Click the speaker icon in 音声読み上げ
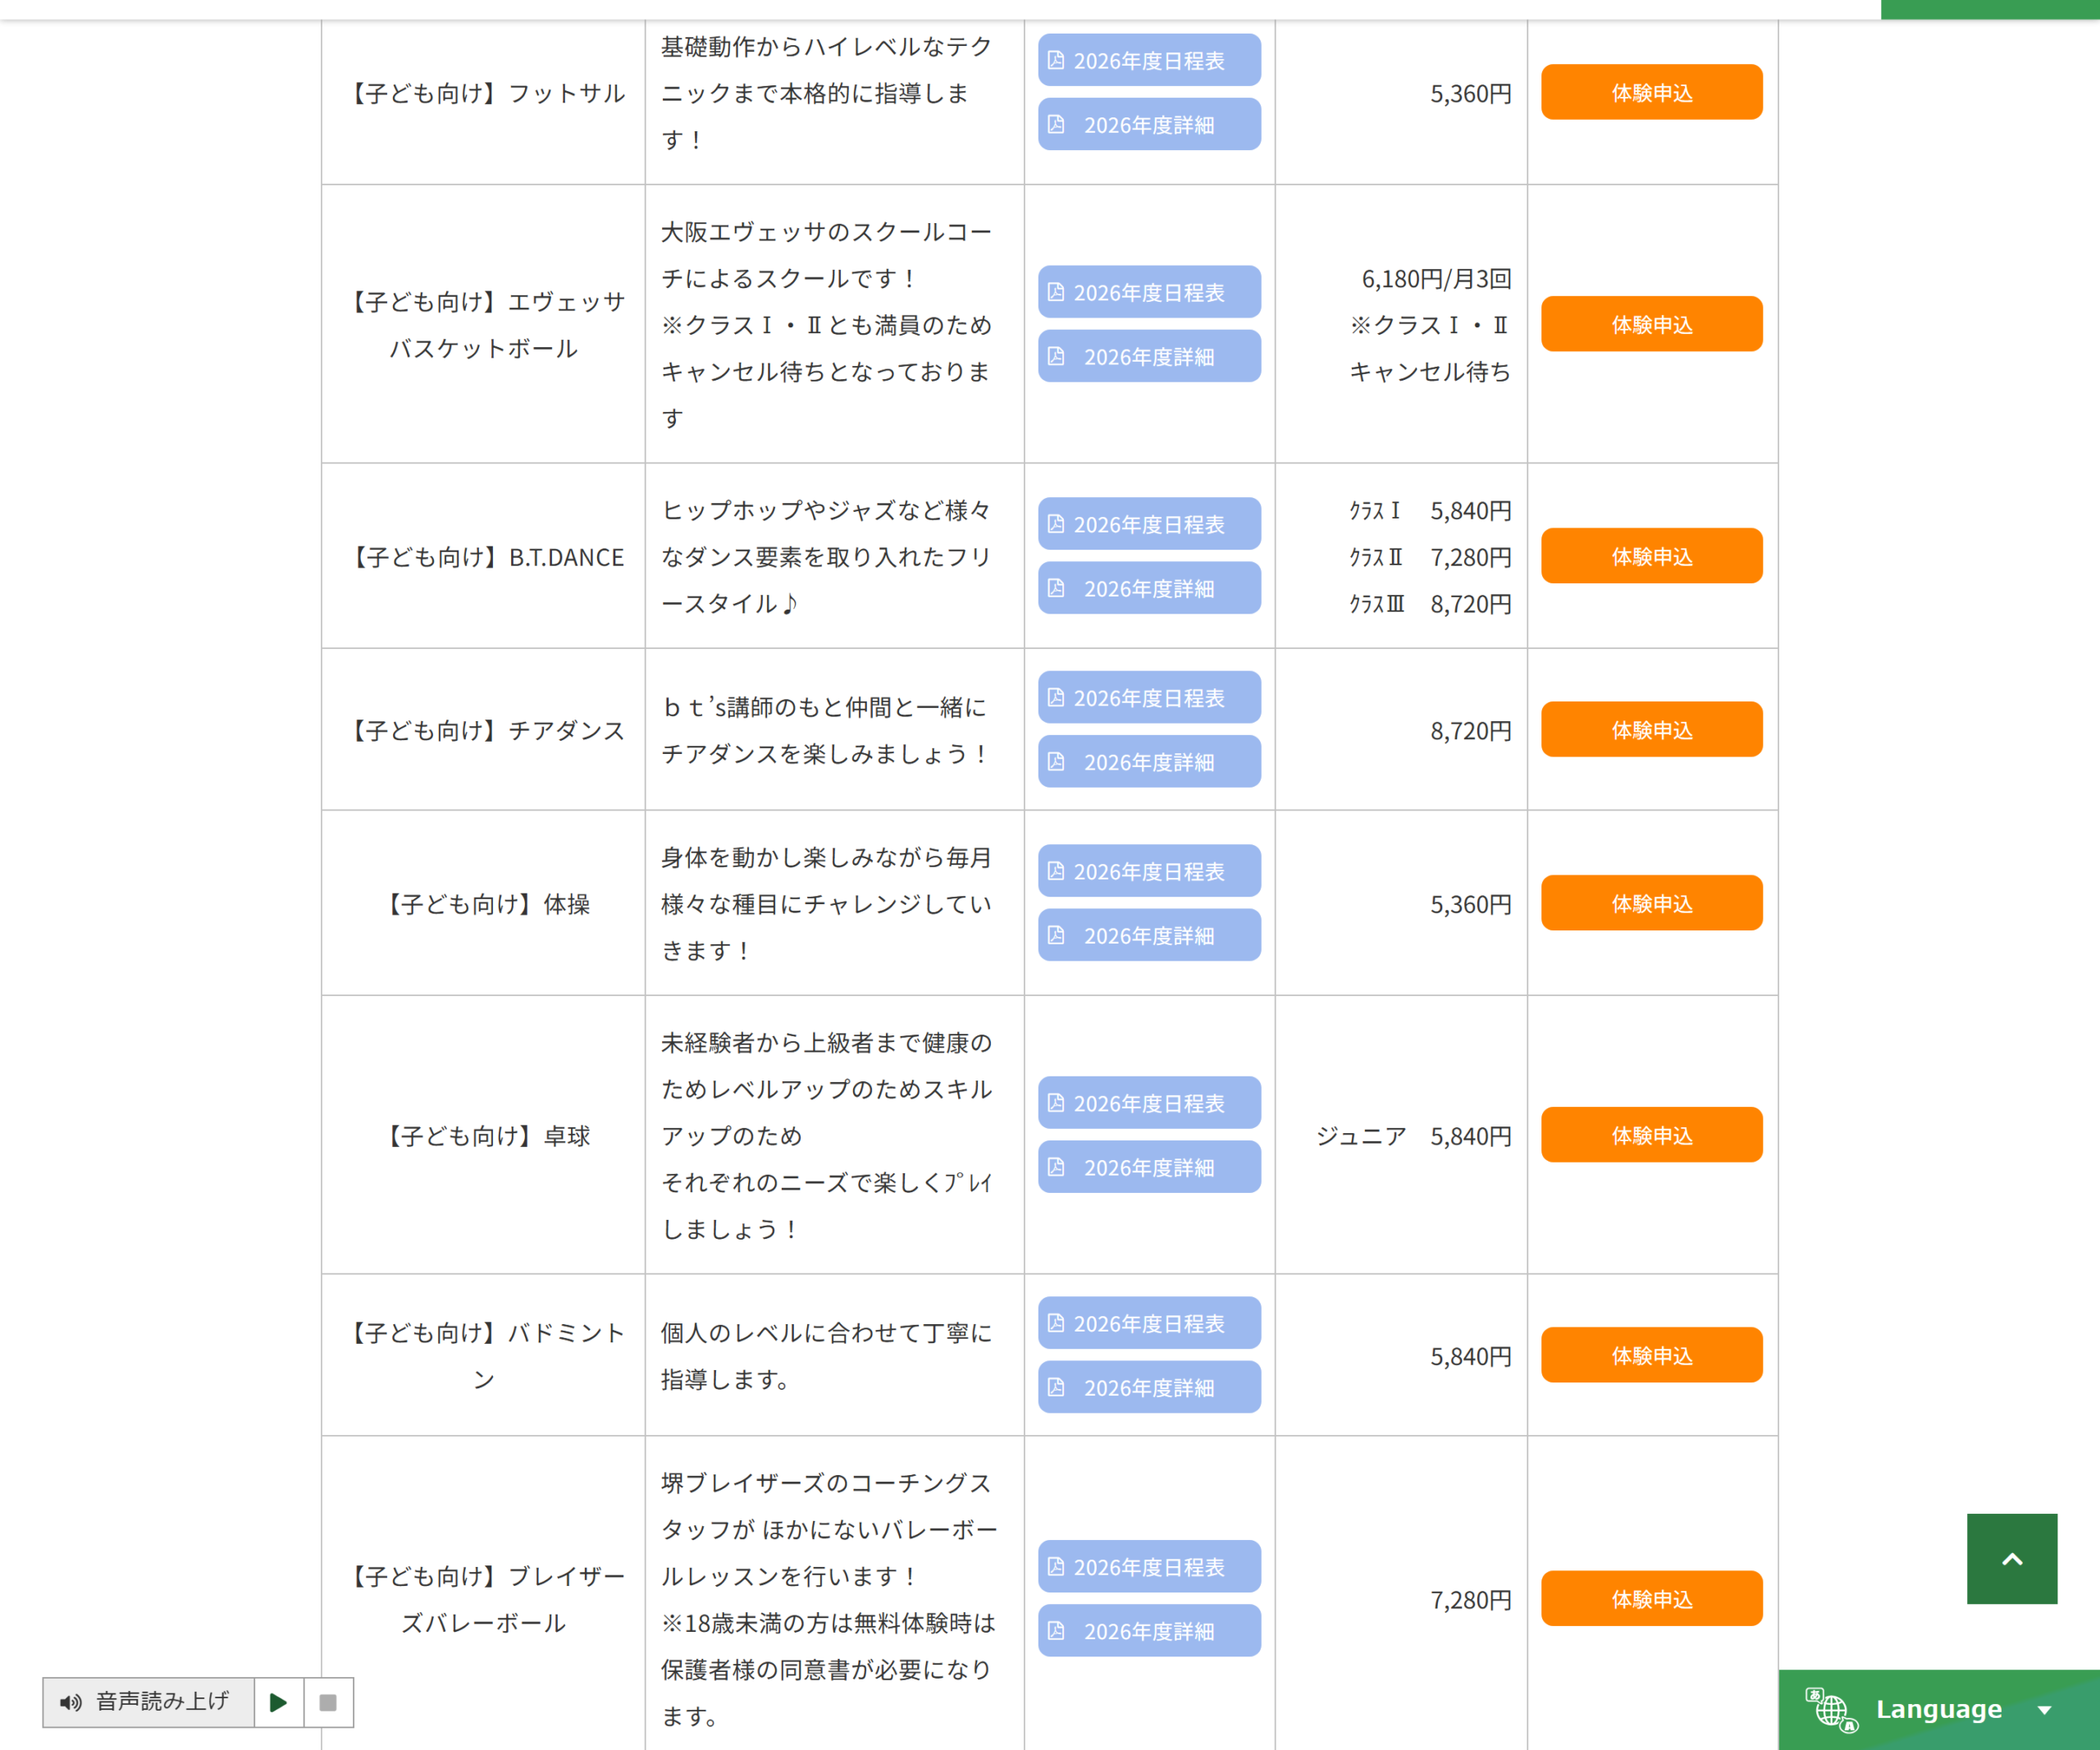The width and height of the screenshot is (2100, 1750). tap(70, 1702)
